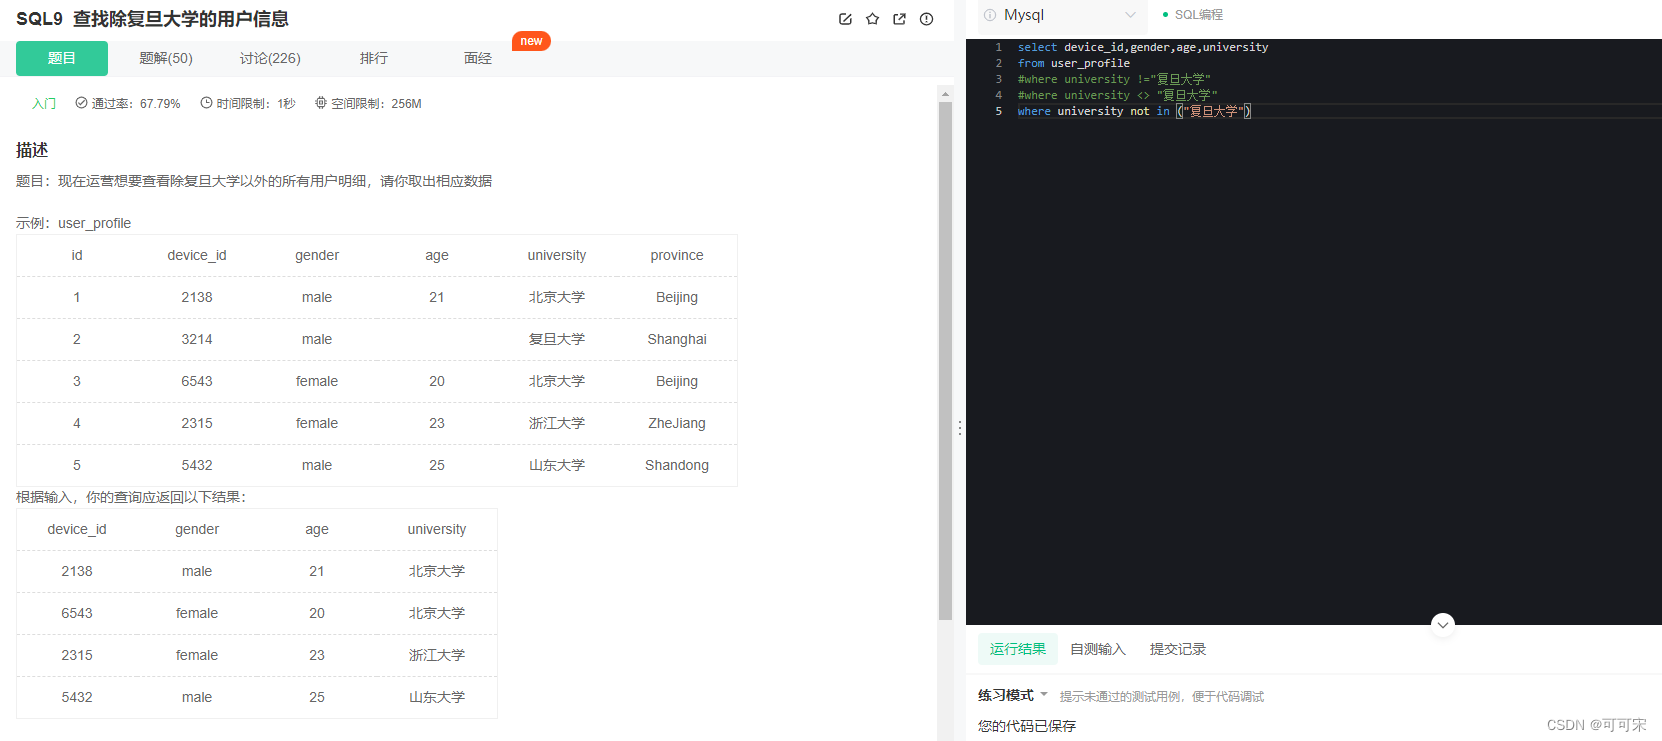The width and height of the screenshot is (1662, 741).
Task: Click 浙江大学 in the result table
Action: tap(437, 655)
